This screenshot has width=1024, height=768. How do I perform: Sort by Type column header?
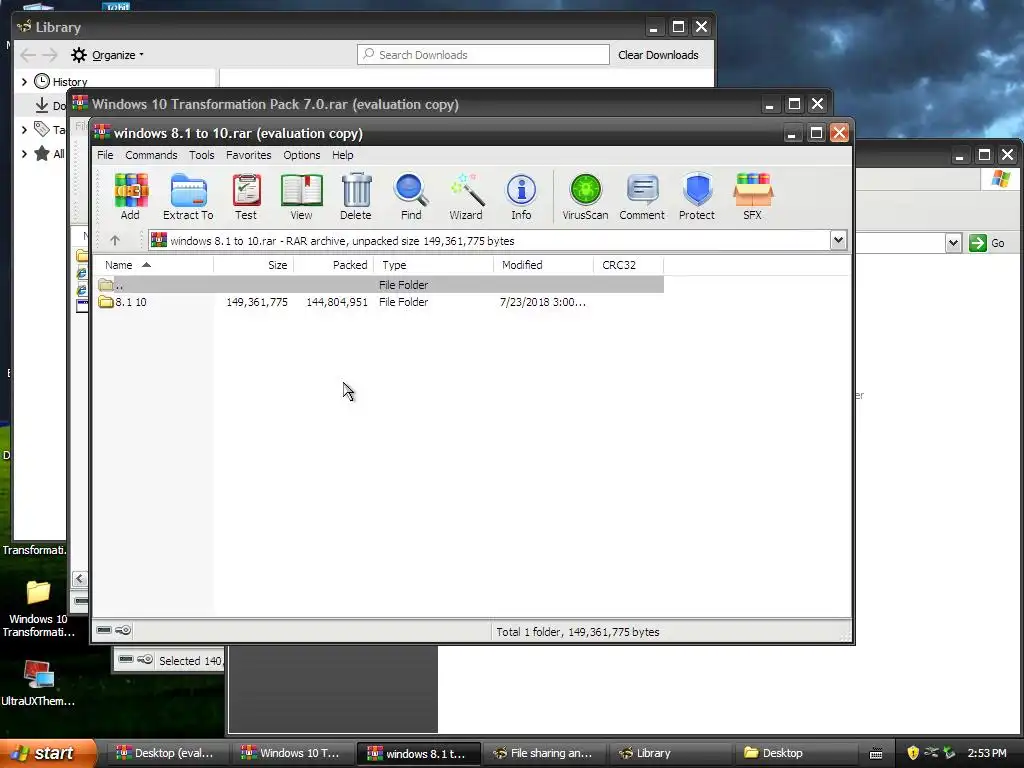pyautogui.click(x=434, y=264)
